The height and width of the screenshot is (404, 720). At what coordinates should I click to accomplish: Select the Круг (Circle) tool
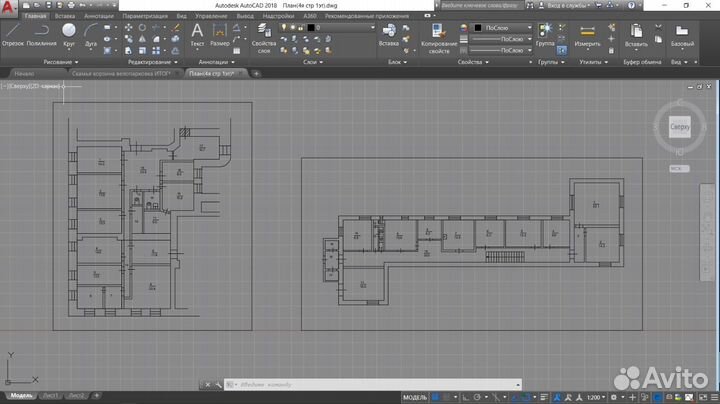pyautogui.click(x=70, y=33)
